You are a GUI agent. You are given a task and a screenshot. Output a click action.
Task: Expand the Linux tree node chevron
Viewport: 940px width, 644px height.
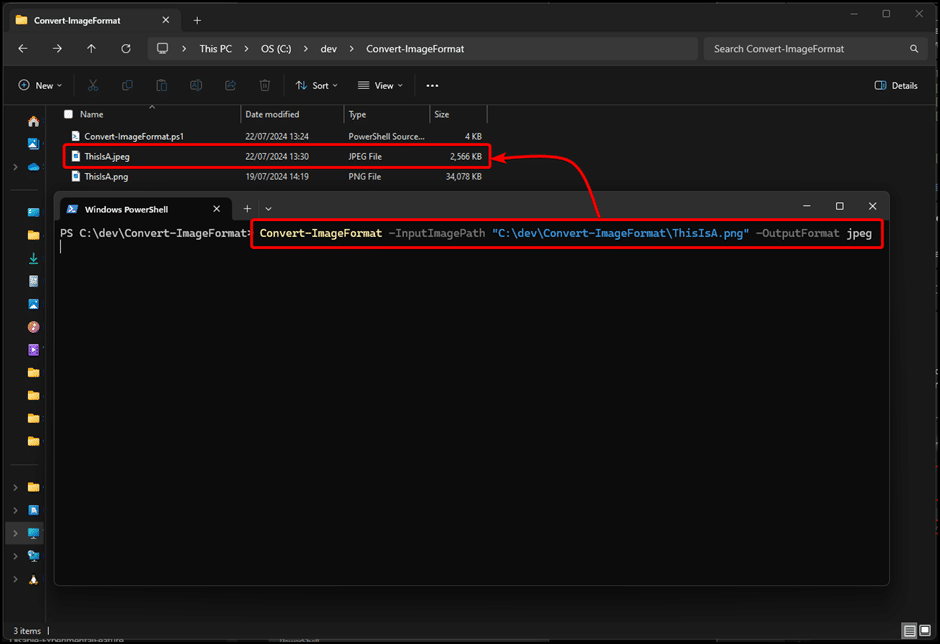16,579
